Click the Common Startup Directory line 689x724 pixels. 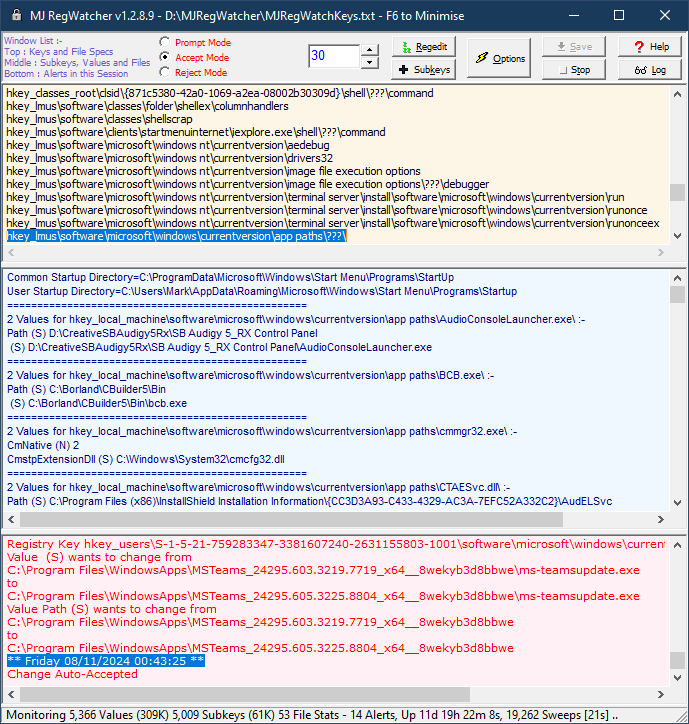point(230,278)
